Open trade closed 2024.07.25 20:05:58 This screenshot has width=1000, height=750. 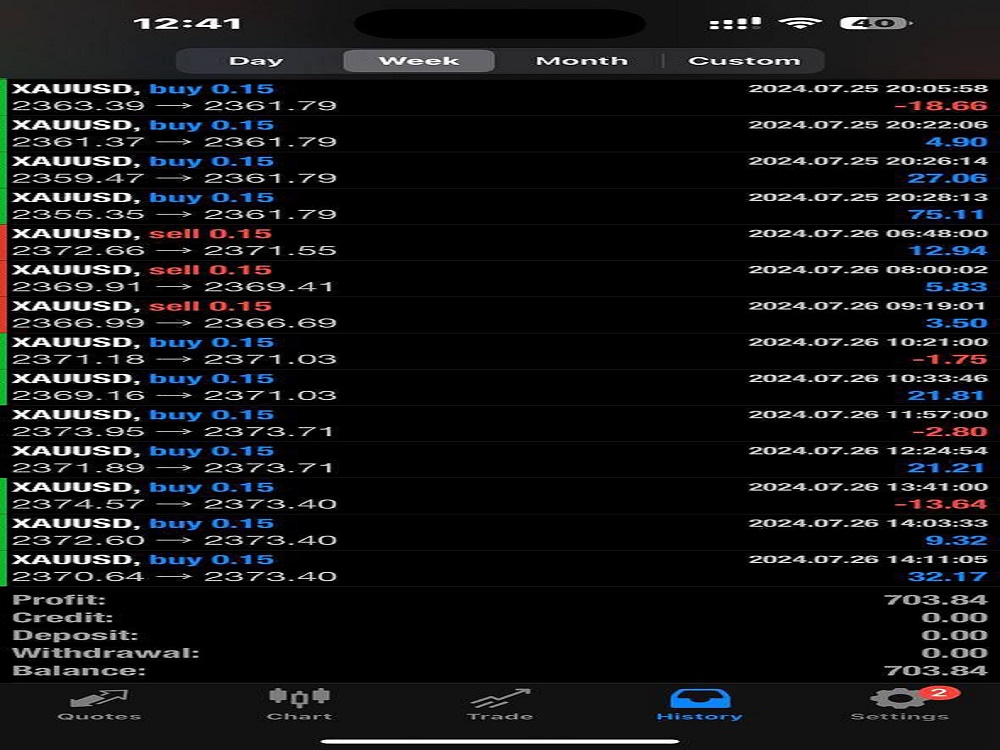[500, 97]
